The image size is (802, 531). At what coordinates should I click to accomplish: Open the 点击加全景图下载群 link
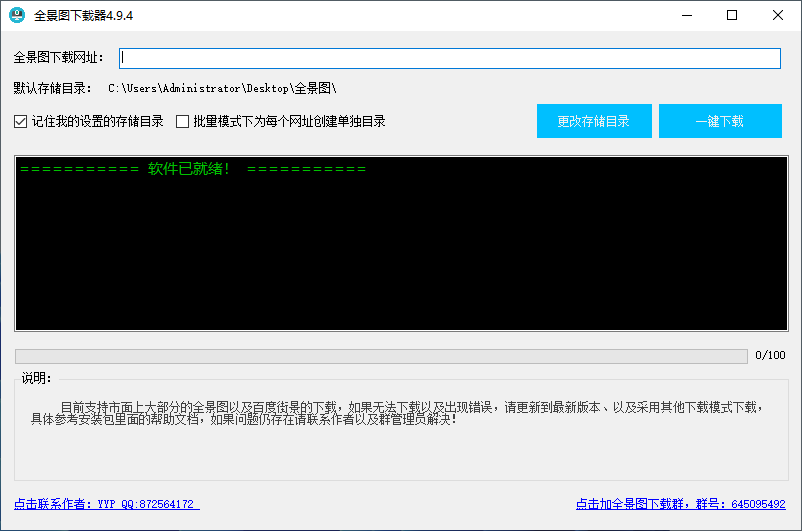click(680, 504)
